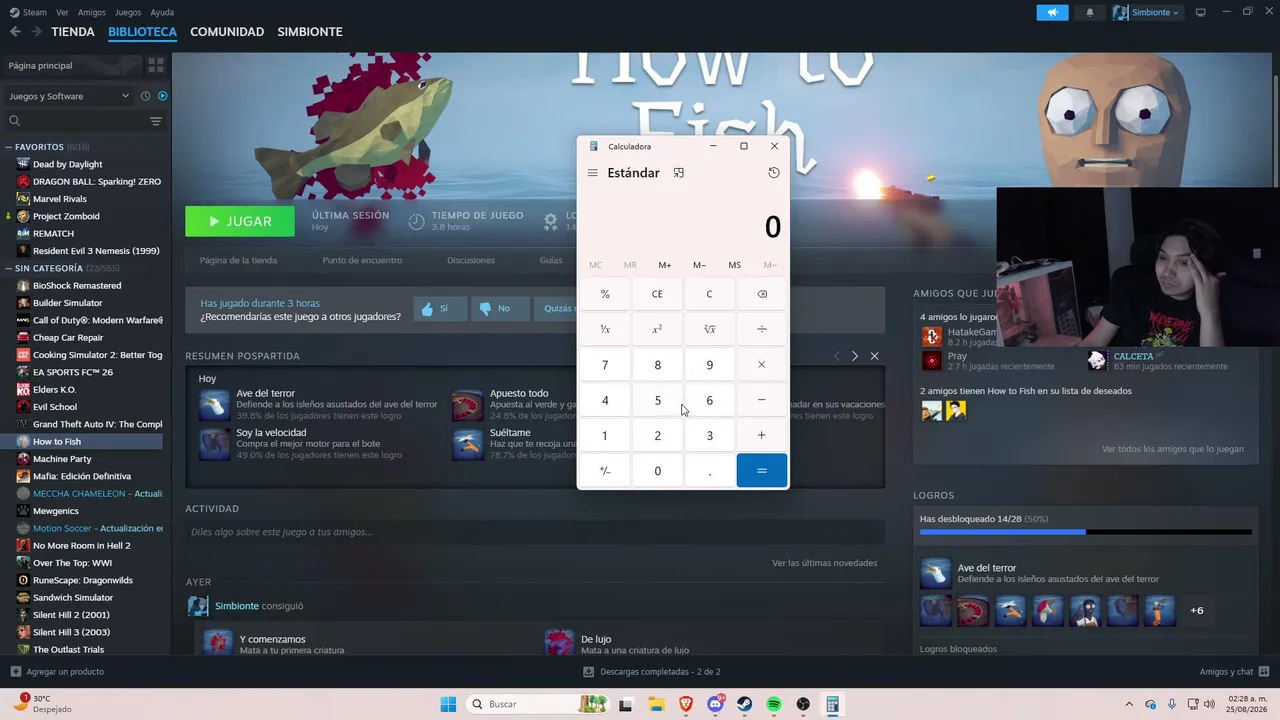This screenshot has width=1280, height=720.
Task: Click the M+ memory add key
Action: point(665,265)
